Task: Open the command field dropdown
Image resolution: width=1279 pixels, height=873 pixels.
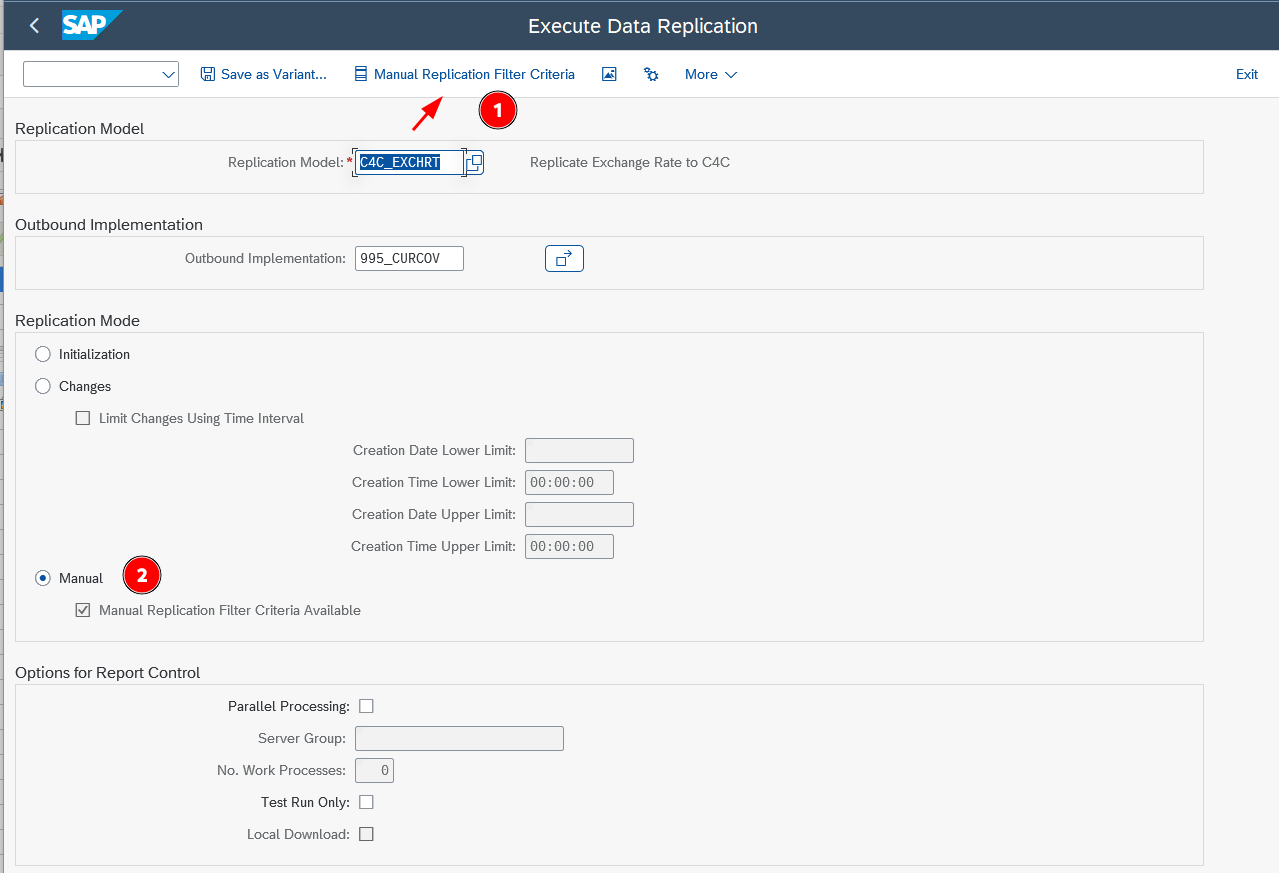Action: [x=168, y=74]
